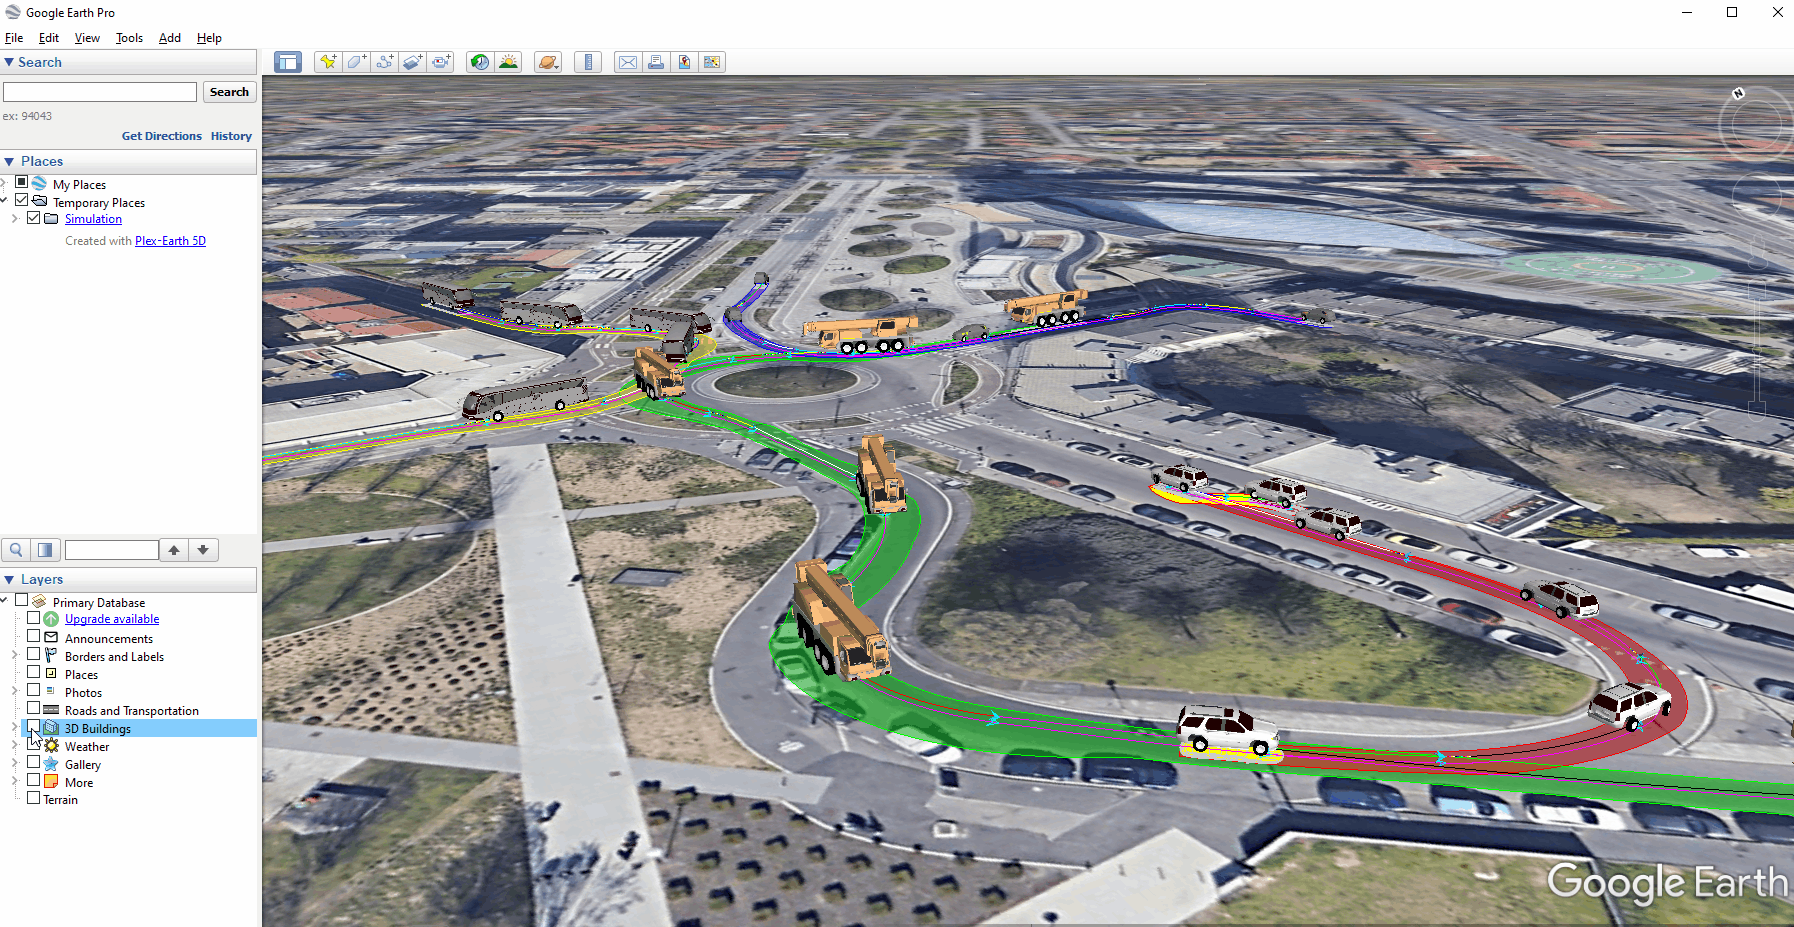Click the More layer orange icon
This screenshot has width=1794, height=927.
click(x=51, y=782)
